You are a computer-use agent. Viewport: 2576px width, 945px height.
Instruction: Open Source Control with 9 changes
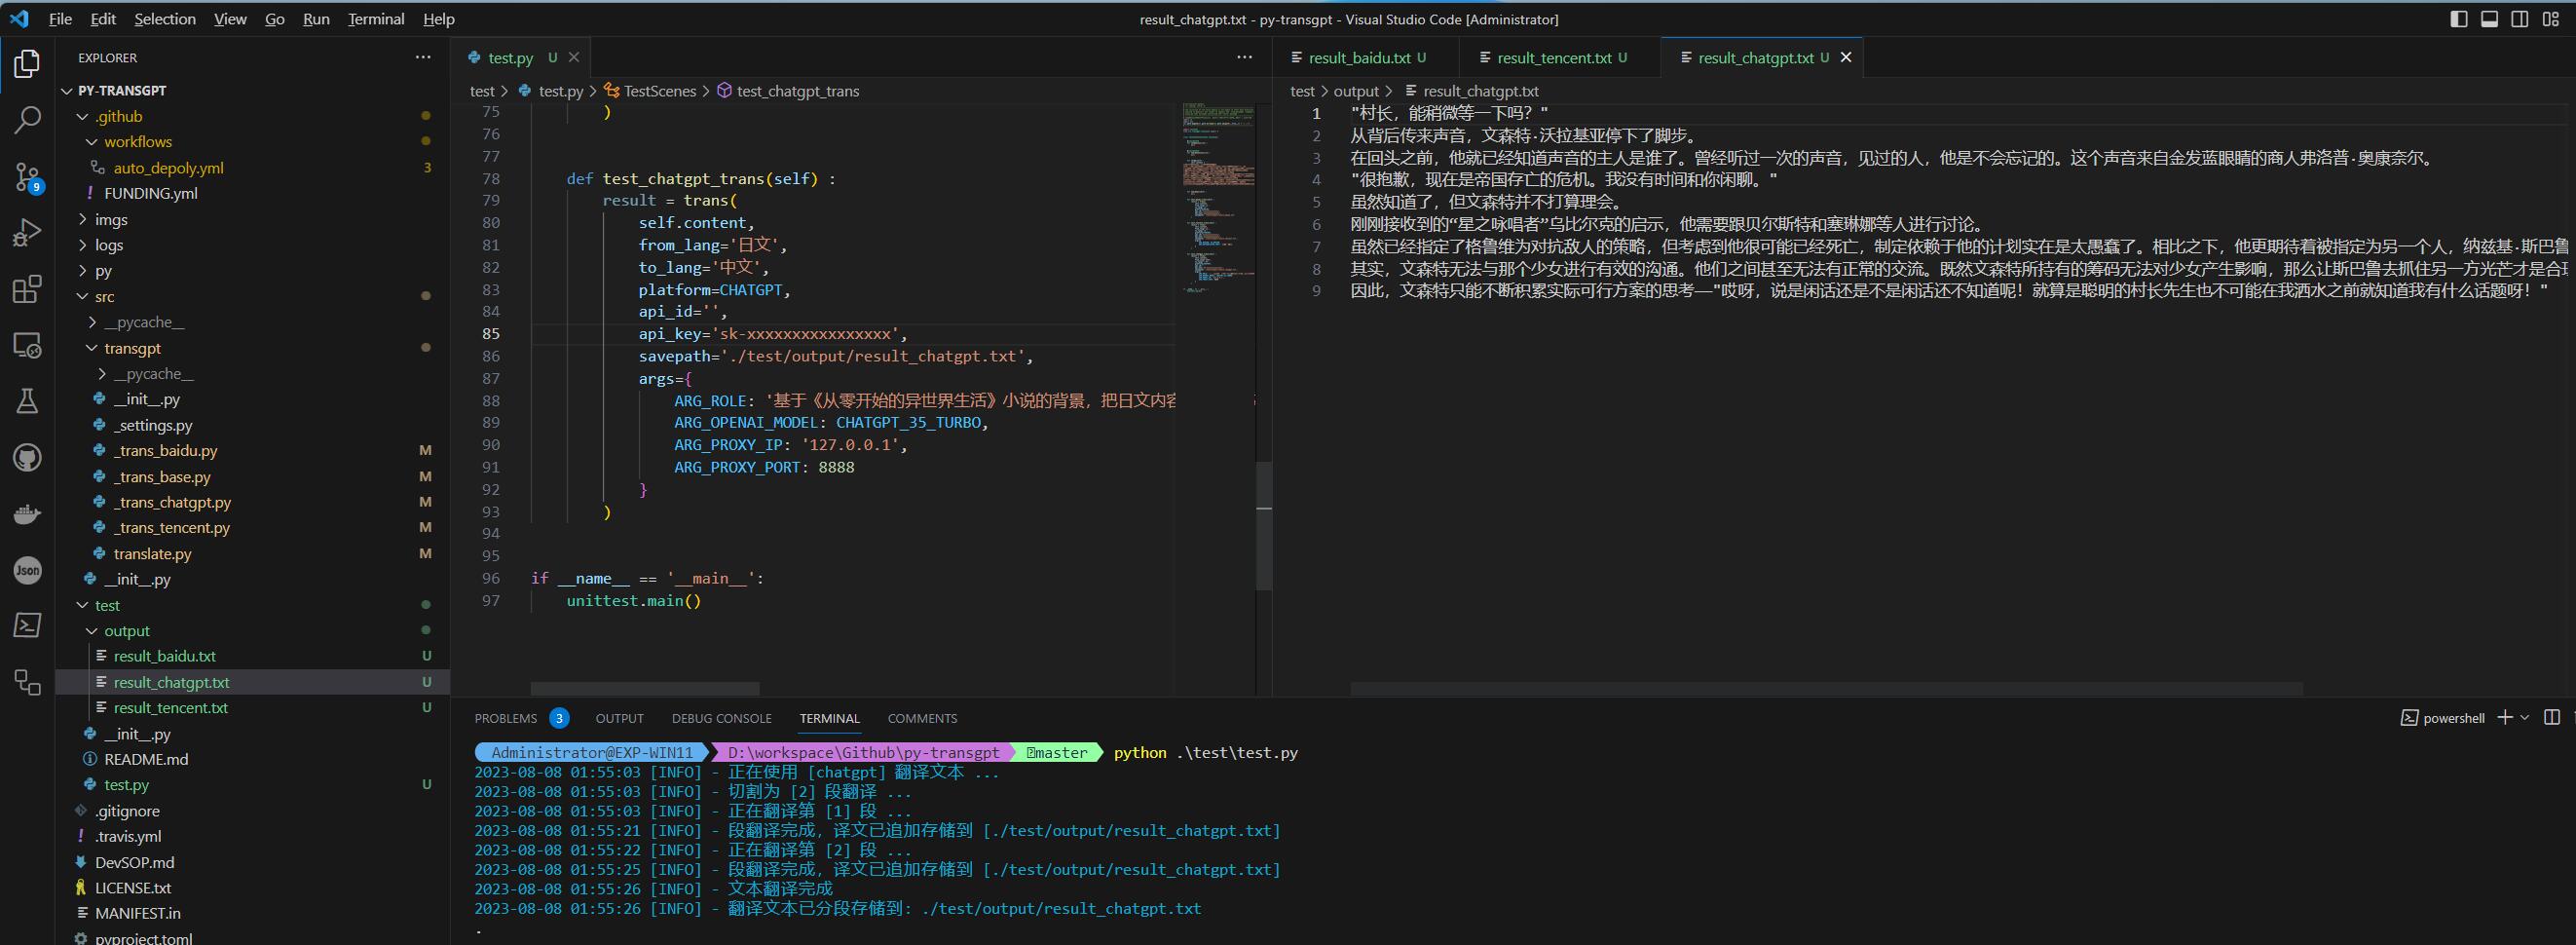coord(27,177)
